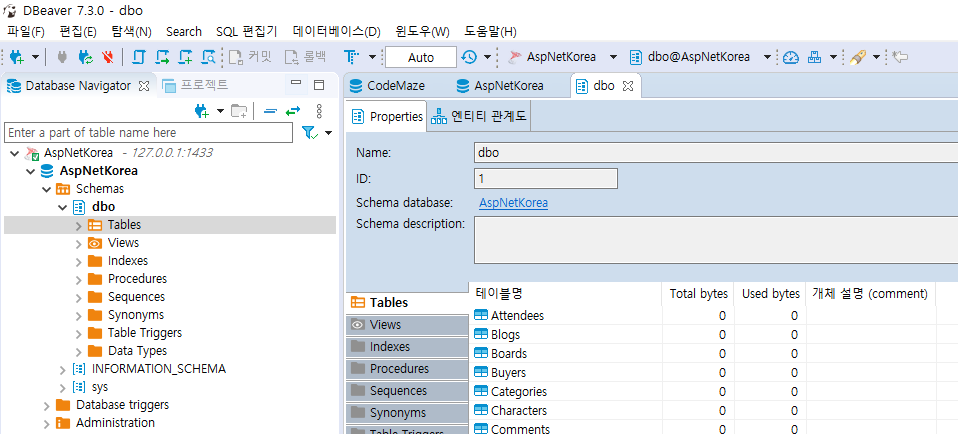
Task: Click the recent SQL script icon with green arrow
Action: [162, 57]
